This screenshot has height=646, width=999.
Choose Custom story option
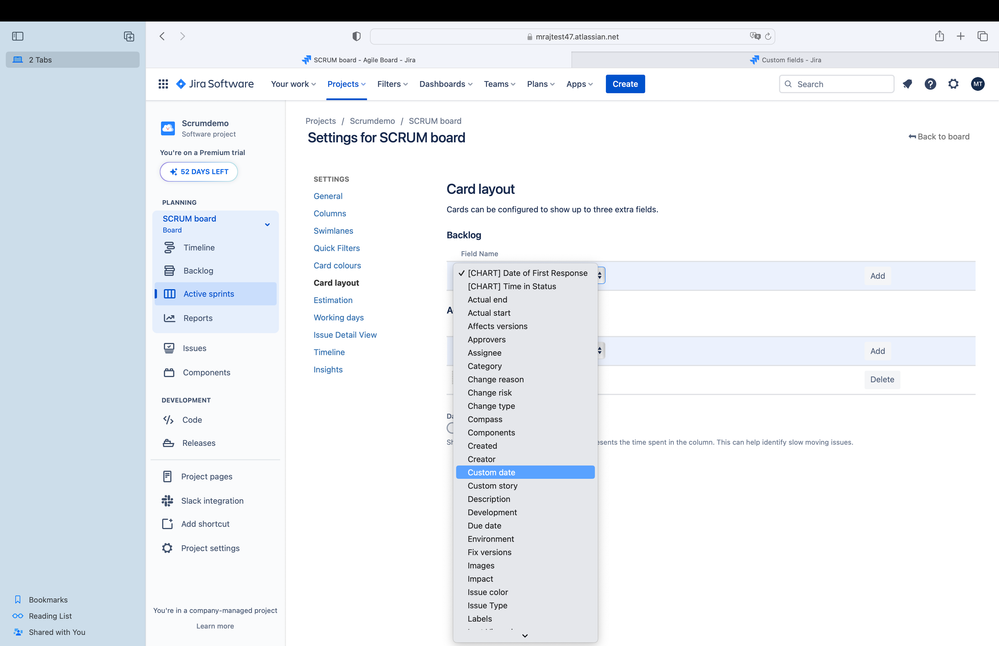tap(526, 485)
